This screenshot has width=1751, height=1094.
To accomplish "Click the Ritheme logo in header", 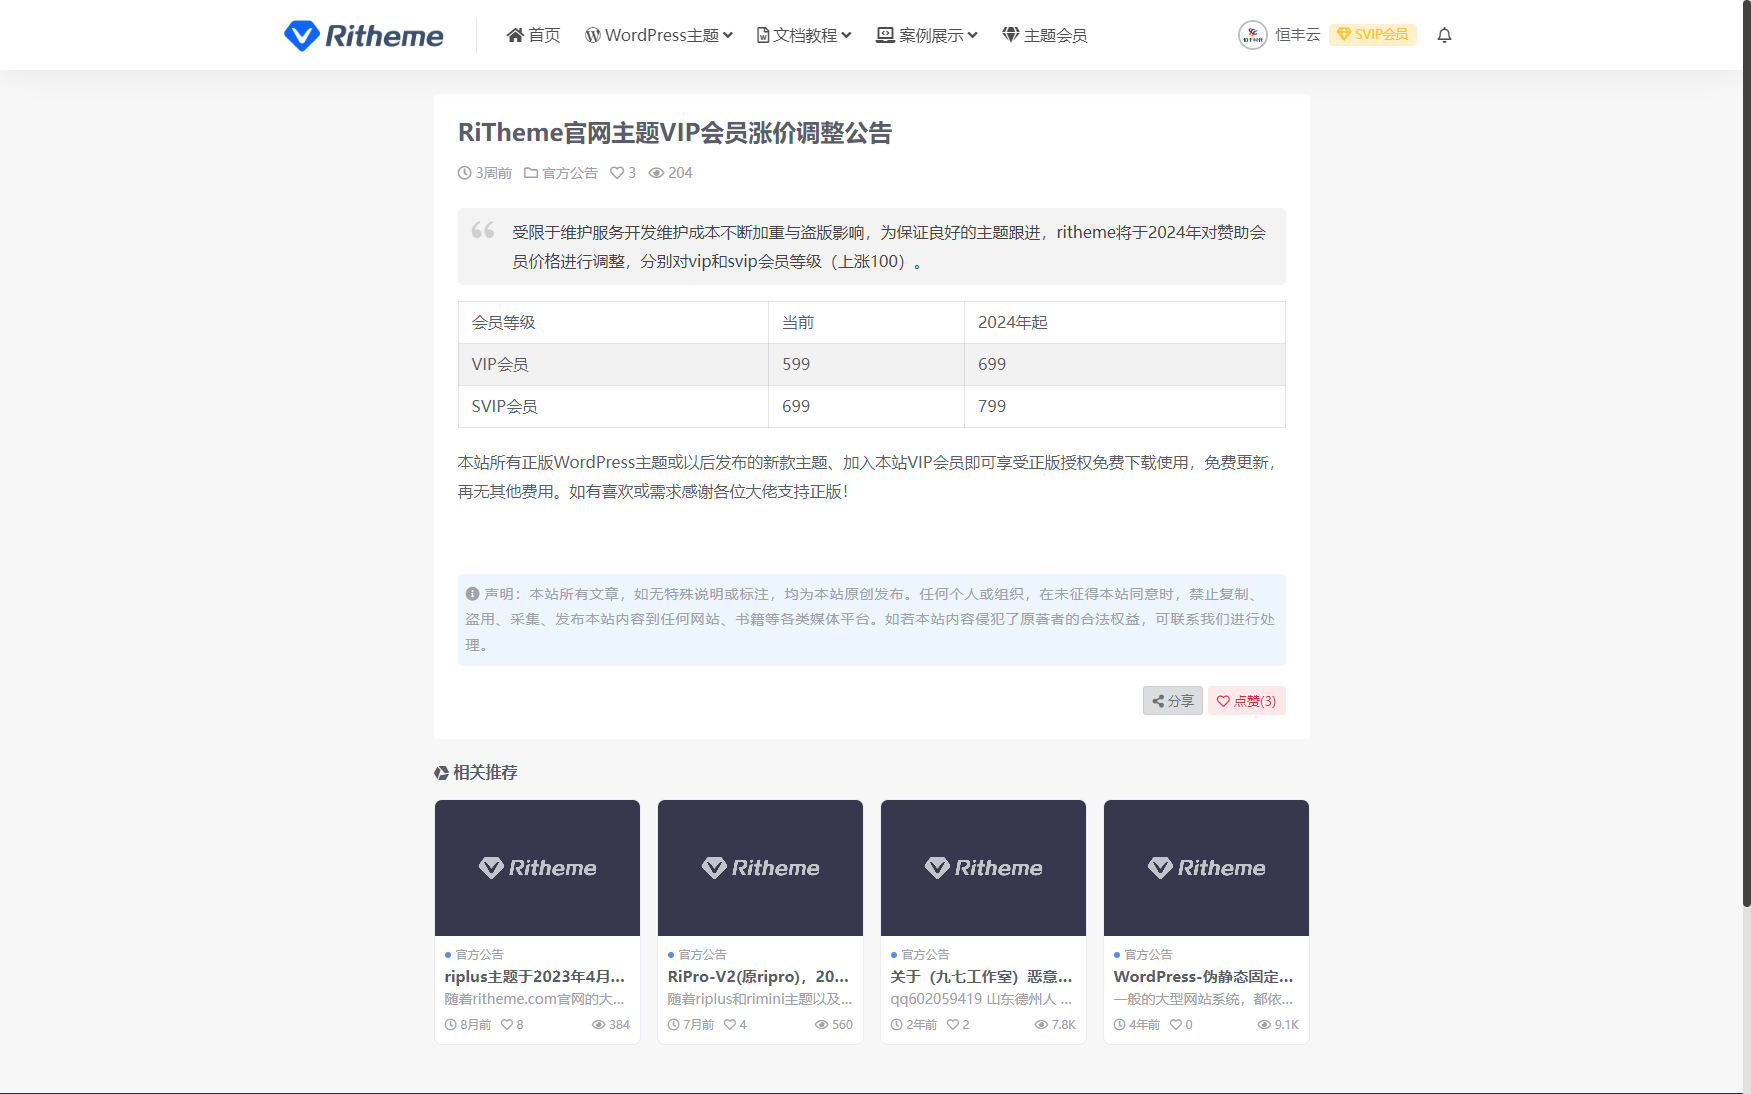I will coord(364,36).
